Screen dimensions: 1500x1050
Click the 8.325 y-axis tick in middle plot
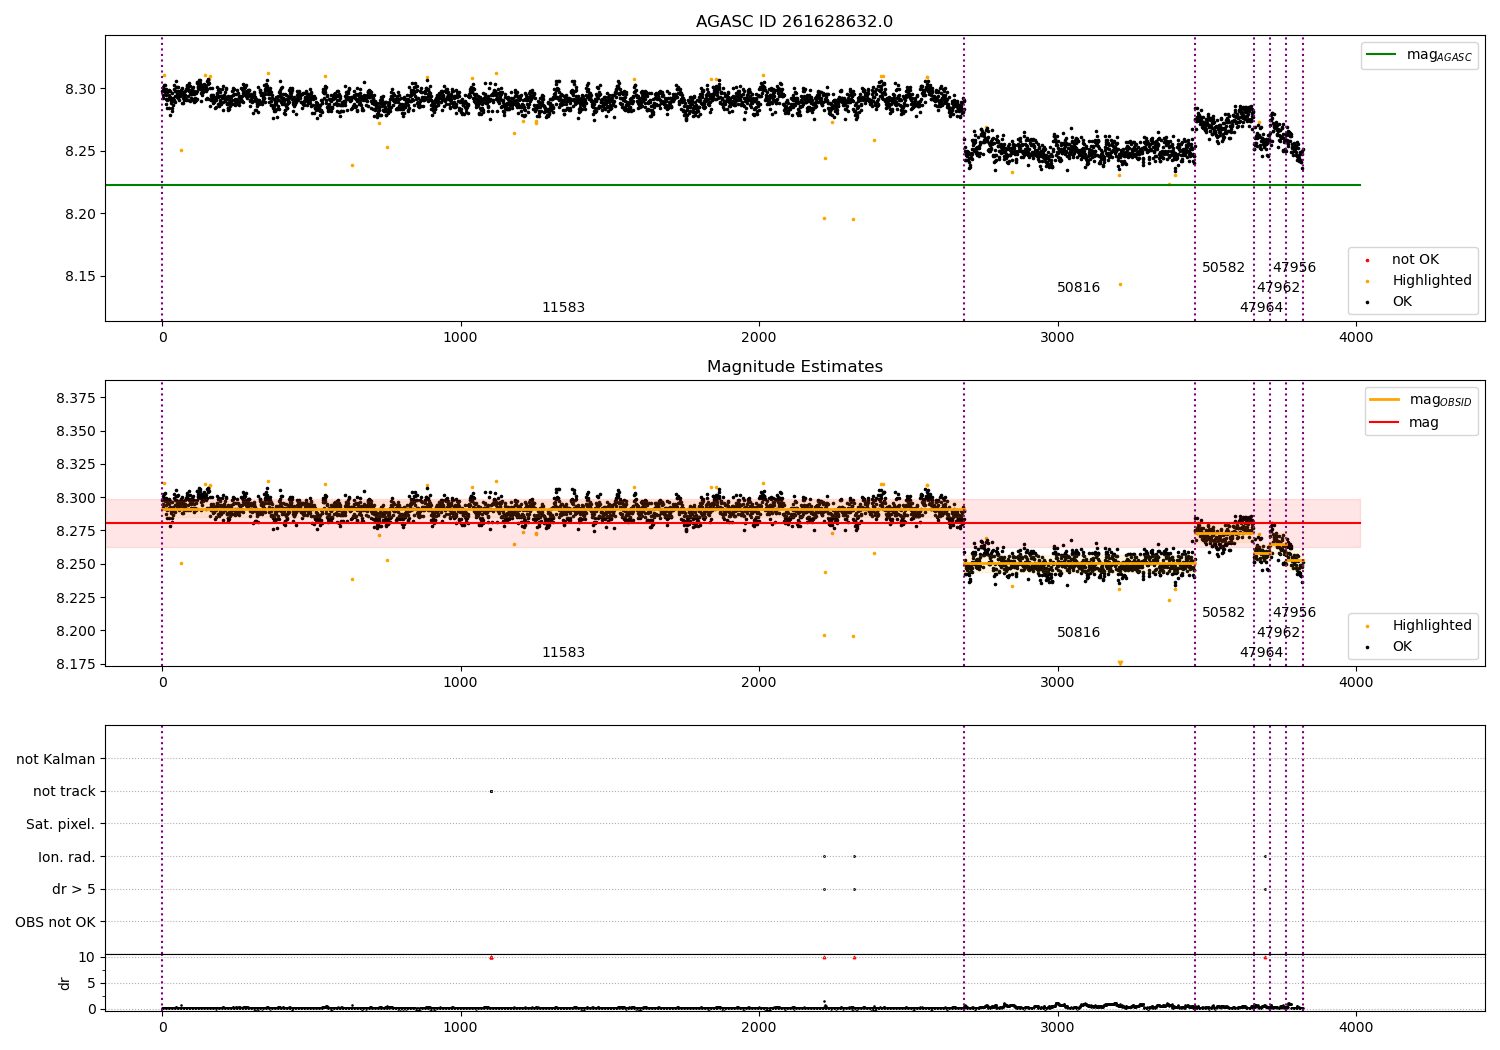click(76, 465)
